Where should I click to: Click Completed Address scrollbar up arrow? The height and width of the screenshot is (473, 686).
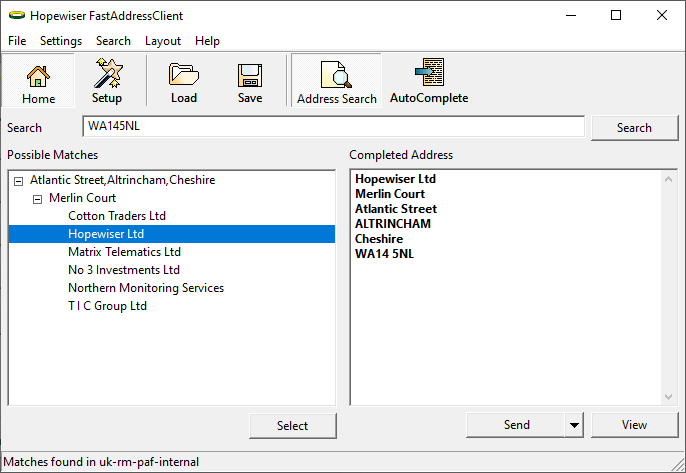pyautogui.click(x=668, y=179)
